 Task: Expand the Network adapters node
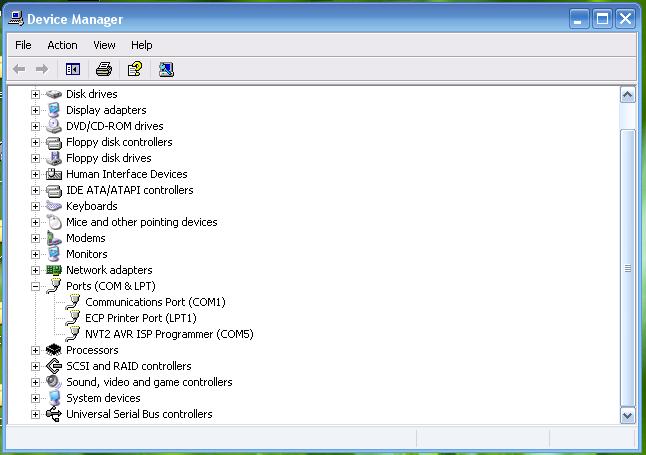point(35,270)
